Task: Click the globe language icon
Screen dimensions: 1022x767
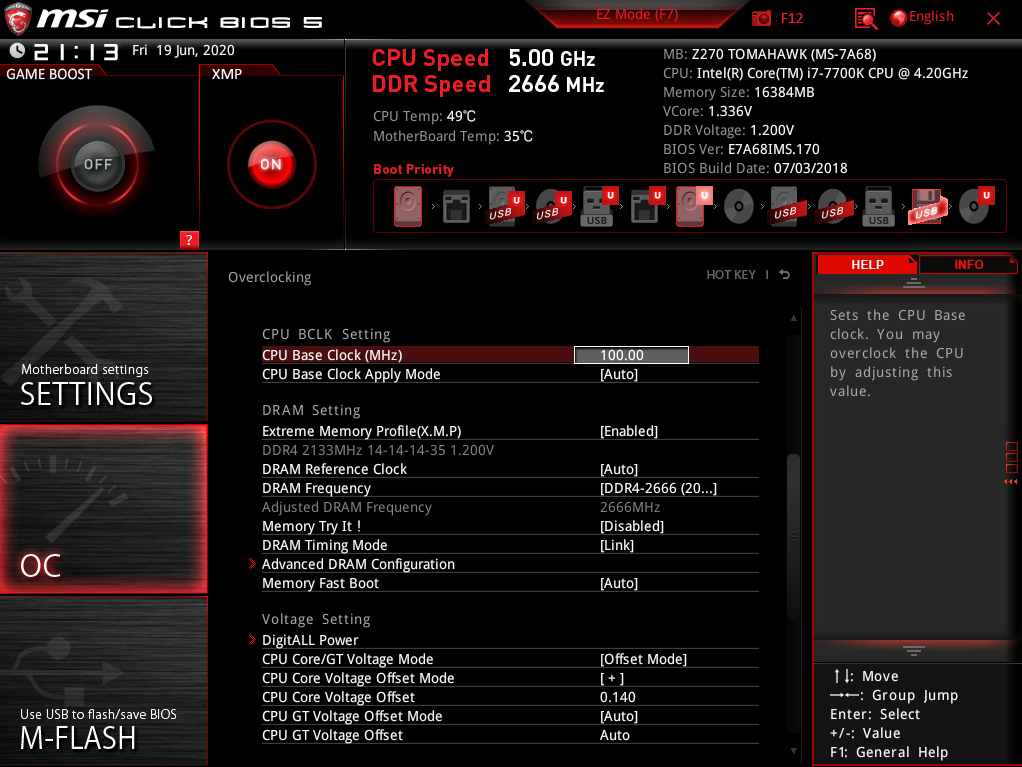Action: click(x=898, y=18)
